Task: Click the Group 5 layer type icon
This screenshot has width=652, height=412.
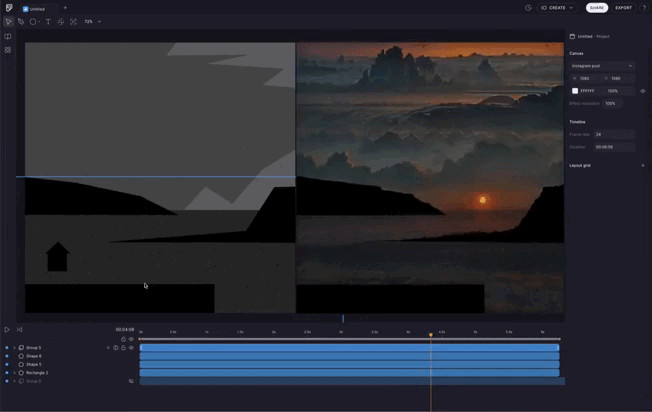Action: 21,348
